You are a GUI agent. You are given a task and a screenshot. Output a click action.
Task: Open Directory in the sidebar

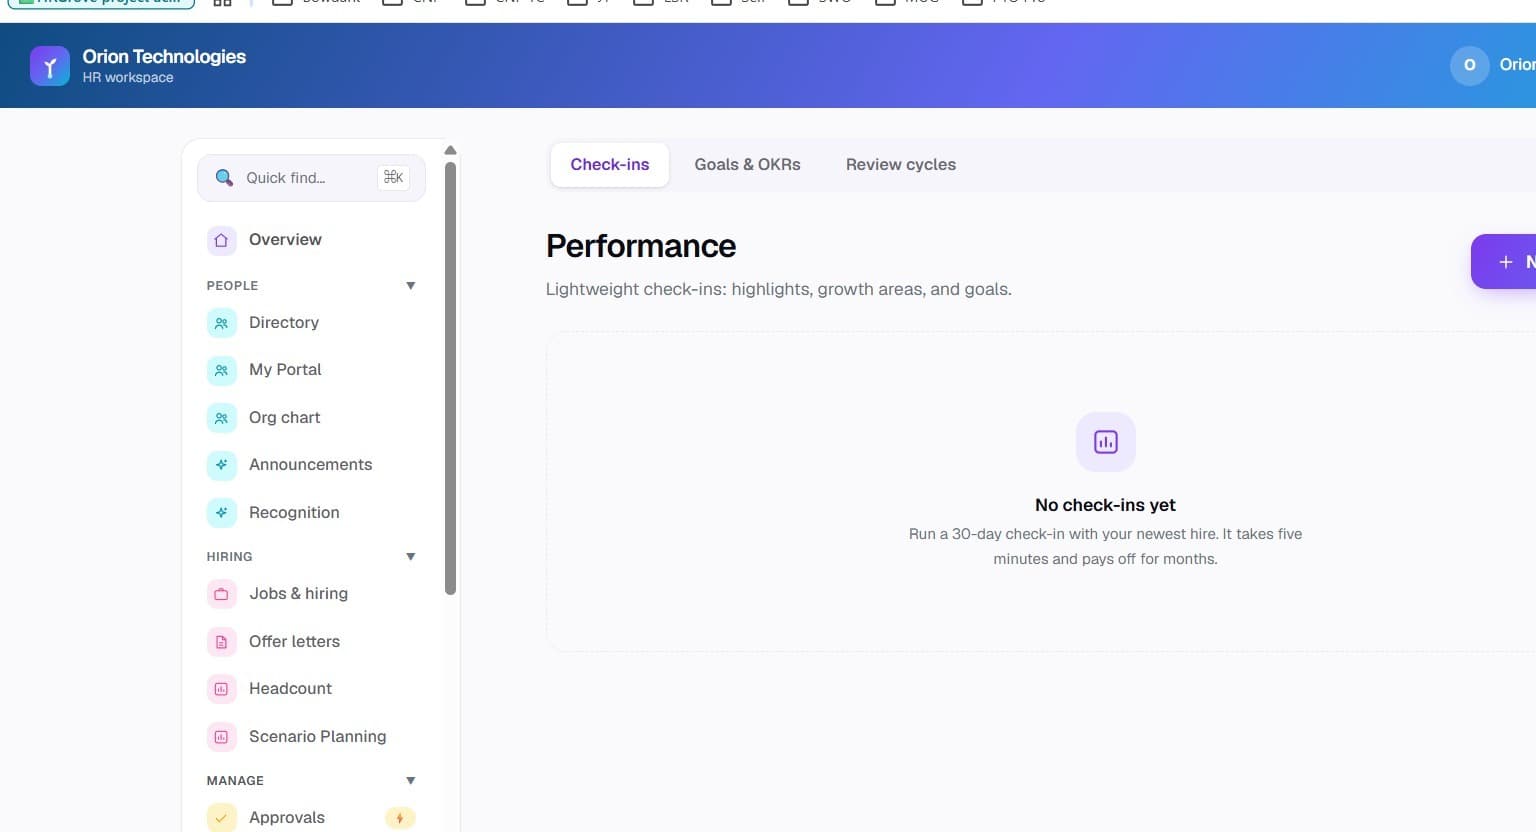coord(312,323)
